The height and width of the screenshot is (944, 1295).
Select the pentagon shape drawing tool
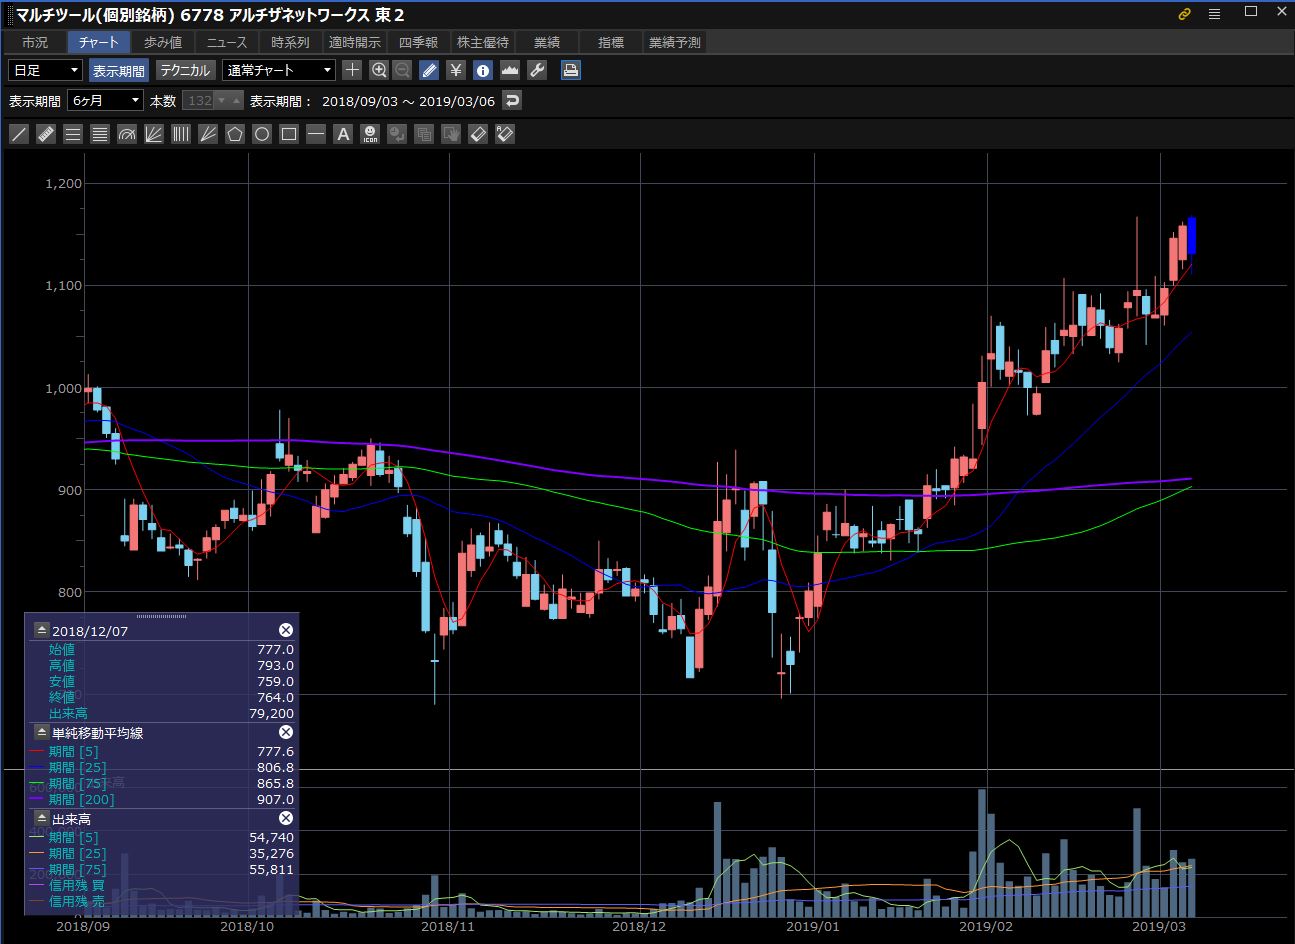click(235, 134)
